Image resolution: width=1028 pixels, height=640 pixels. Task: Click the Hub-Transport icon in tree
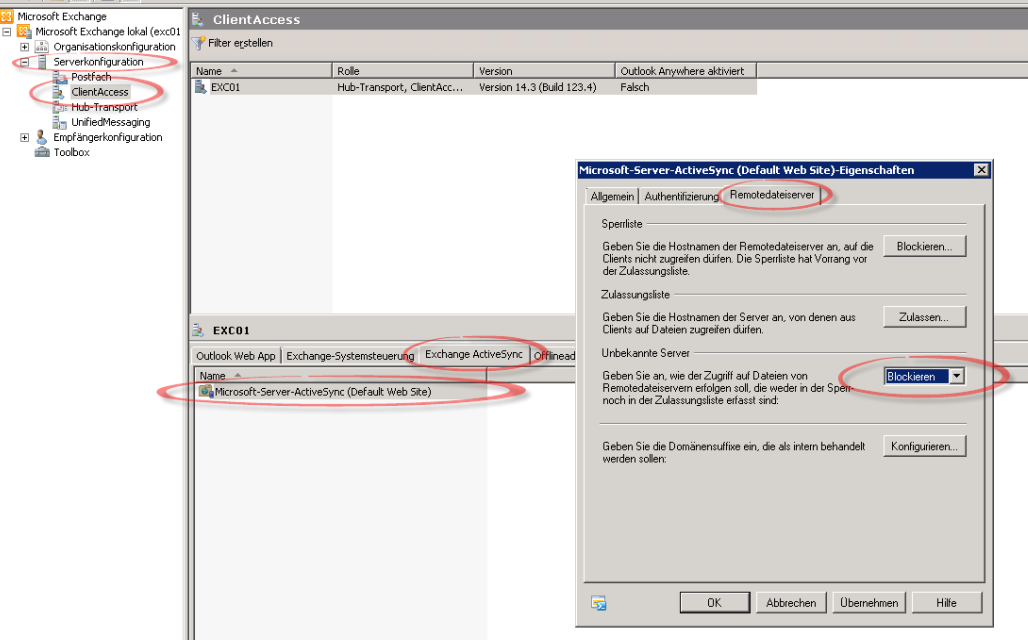point(60,107)
